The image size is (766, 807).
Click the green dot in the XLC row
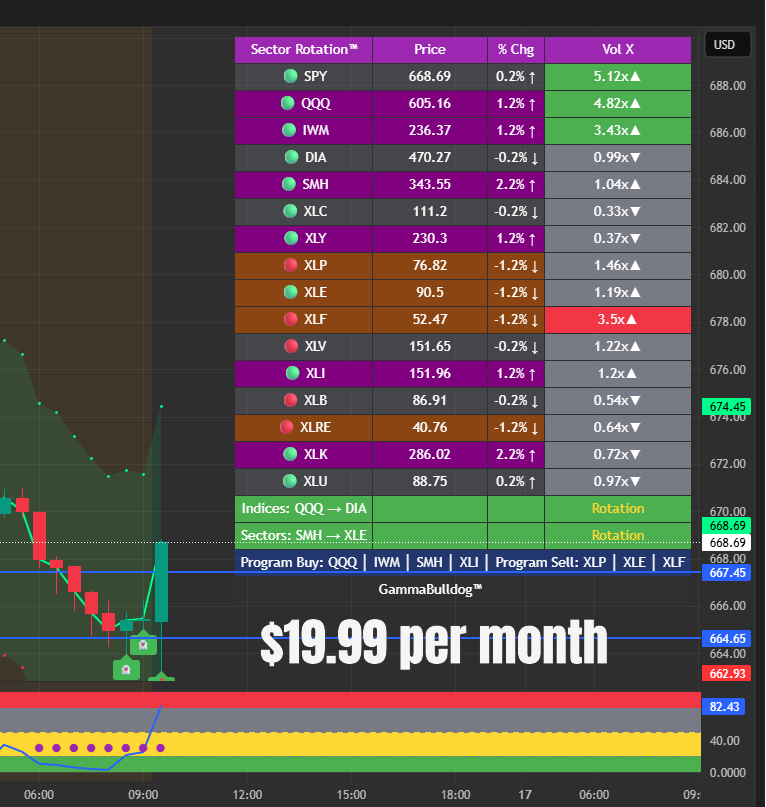[290, 211]
